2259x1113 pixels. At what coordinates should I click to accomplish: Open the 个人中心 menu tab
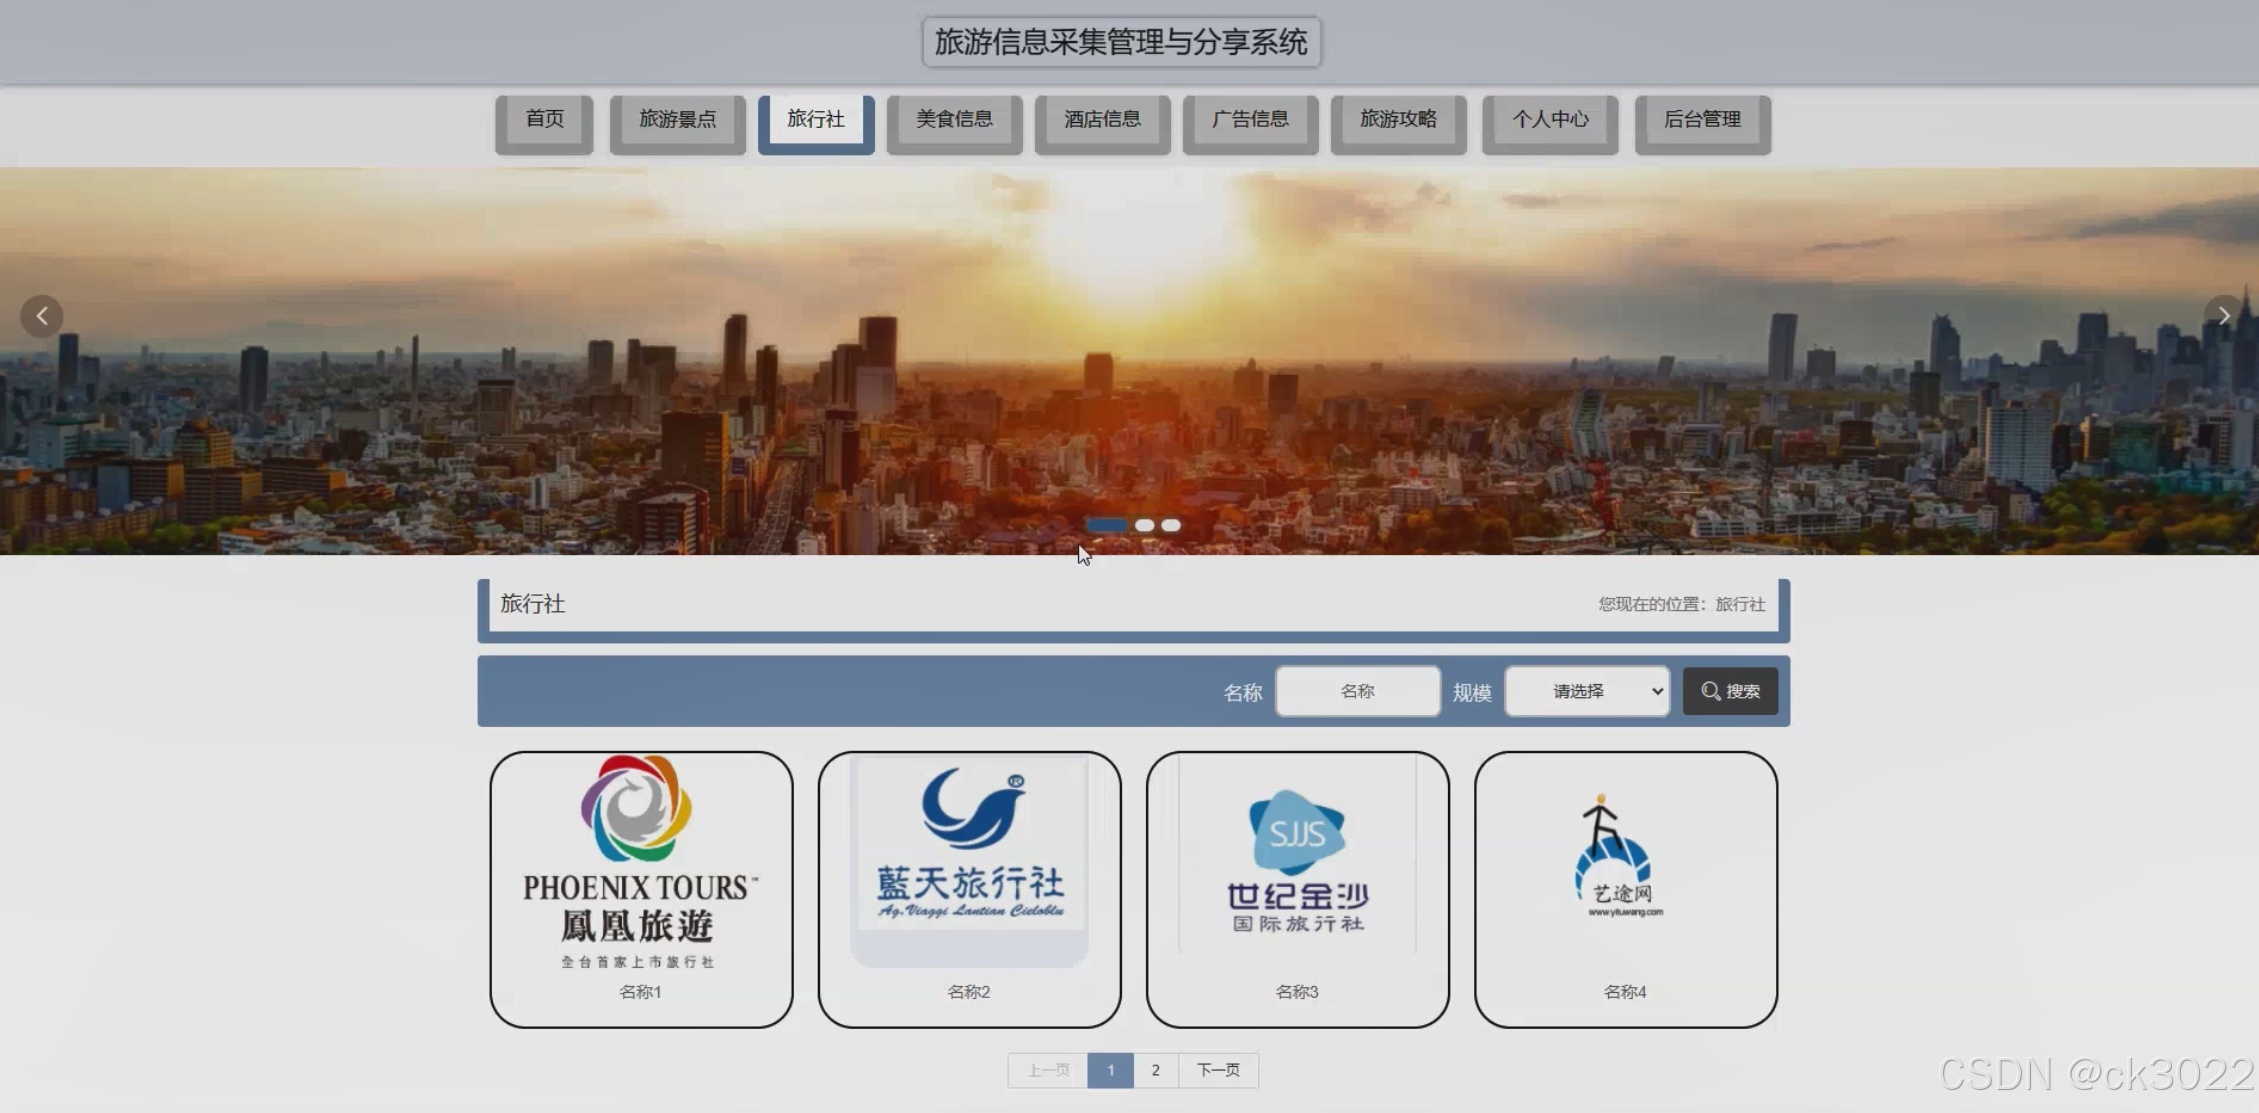click(x=1550, y=120)
